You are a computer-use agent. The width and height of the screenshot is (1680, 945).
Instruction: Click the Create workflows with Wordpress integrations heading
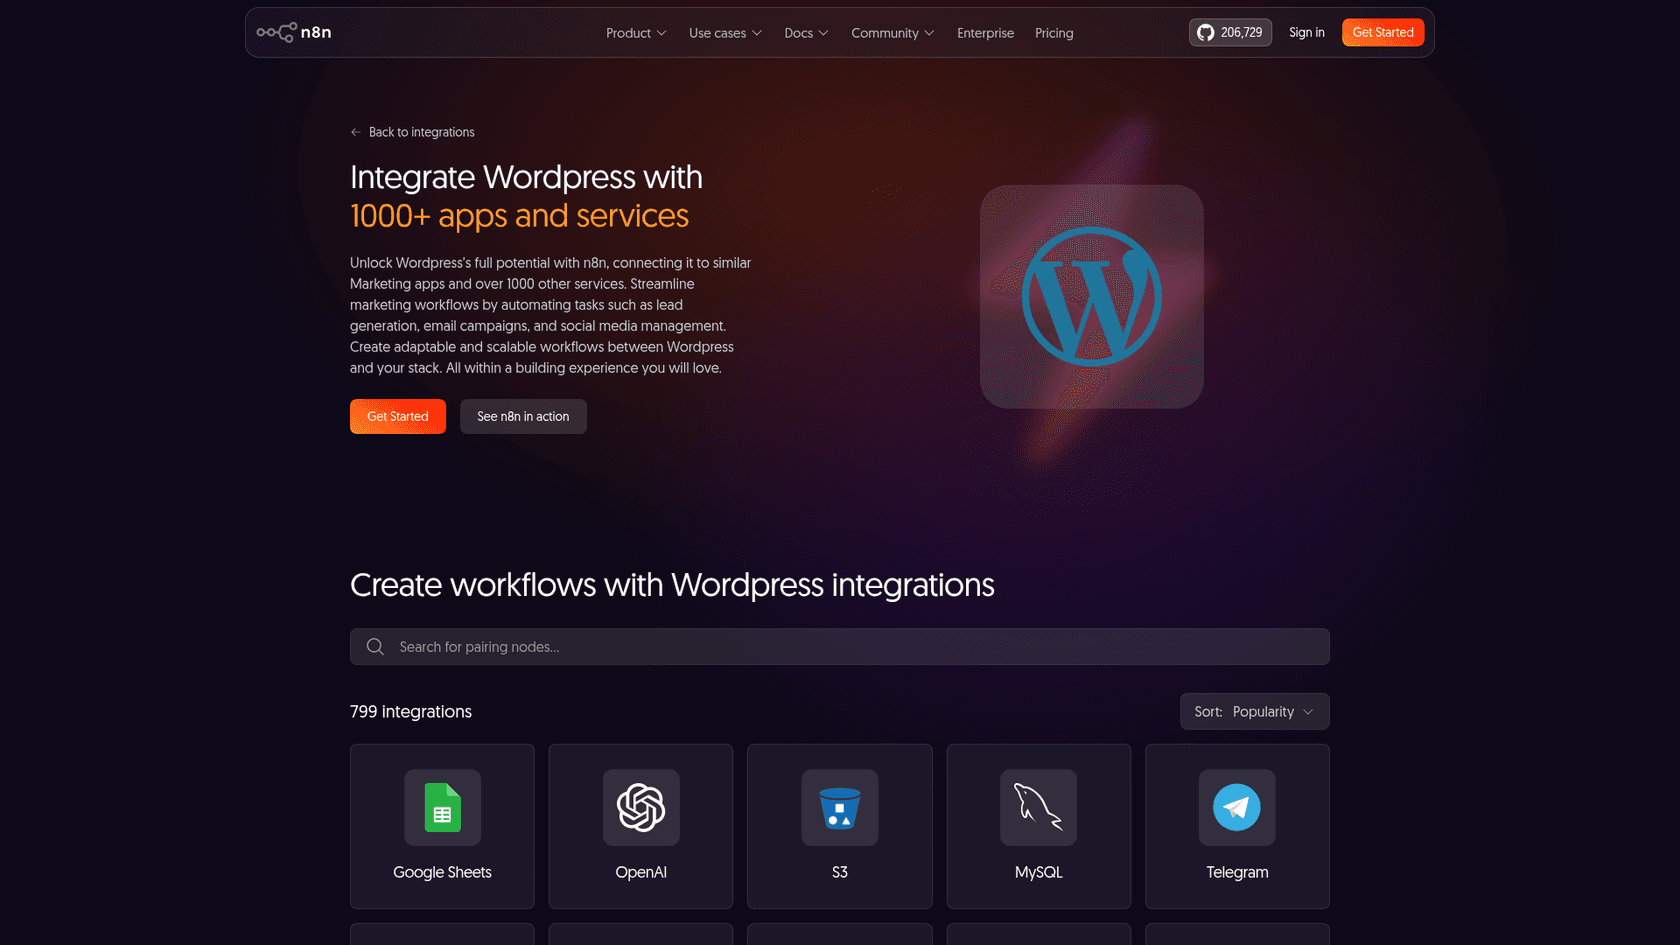coord(672,585)
